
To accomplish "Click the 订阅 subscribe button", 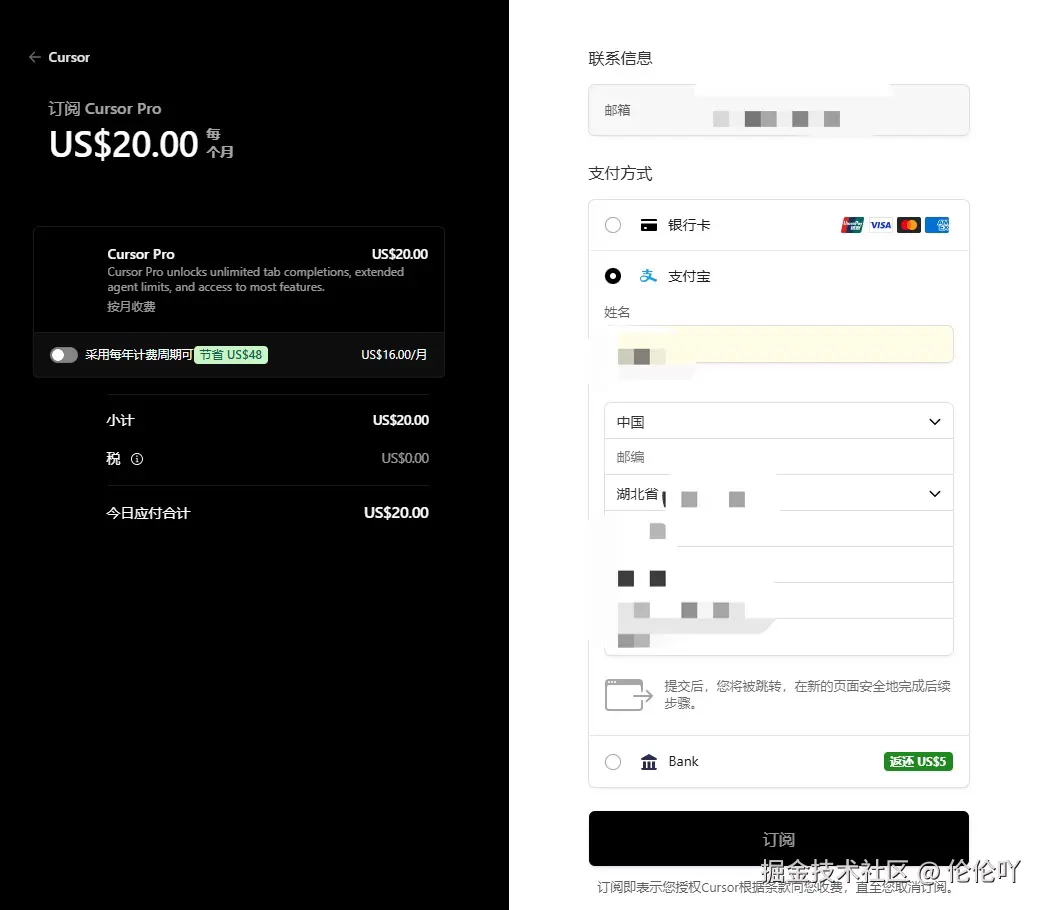I will [x=779, y=839].
